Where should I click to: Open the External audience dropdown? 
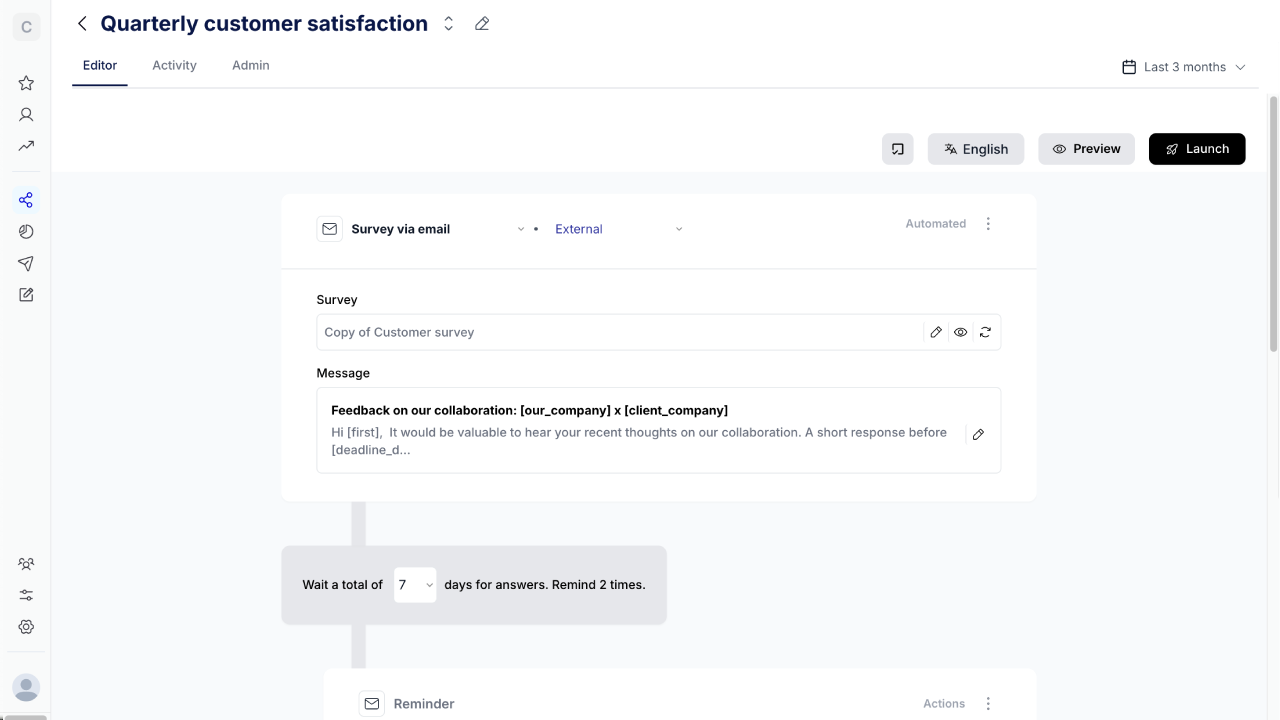click(619, 229)
